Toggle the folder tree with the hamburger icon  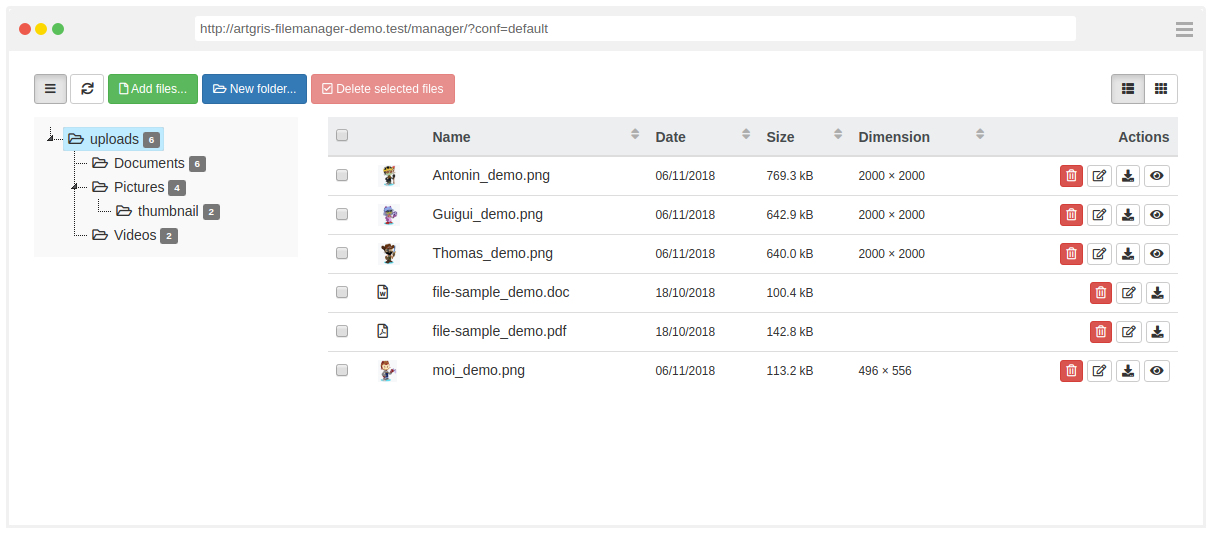pos(50,89)
